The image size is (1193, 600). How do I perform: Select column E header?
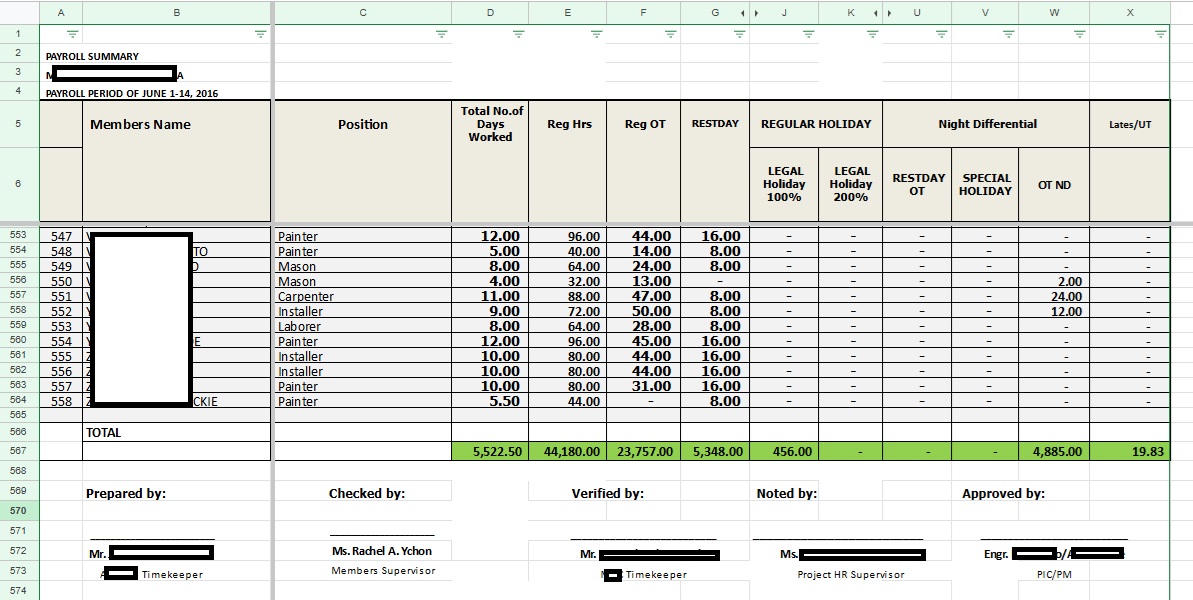coord(568,13)
